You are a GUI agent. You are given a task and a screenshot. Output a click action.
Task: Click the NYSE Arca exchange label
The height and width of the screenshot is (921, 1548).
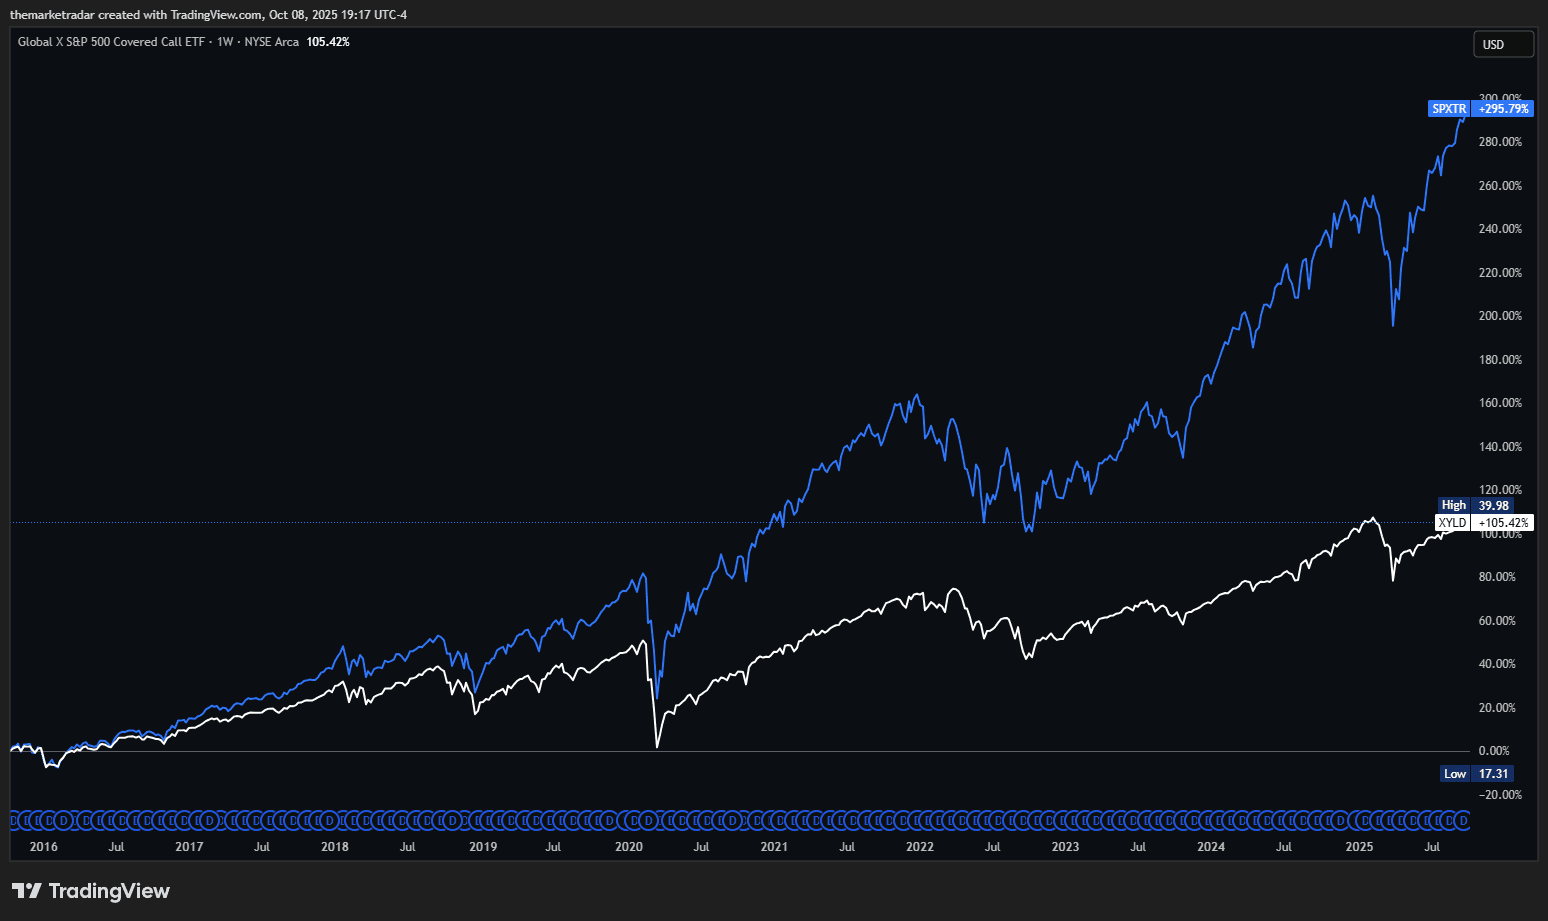(271, 42)
